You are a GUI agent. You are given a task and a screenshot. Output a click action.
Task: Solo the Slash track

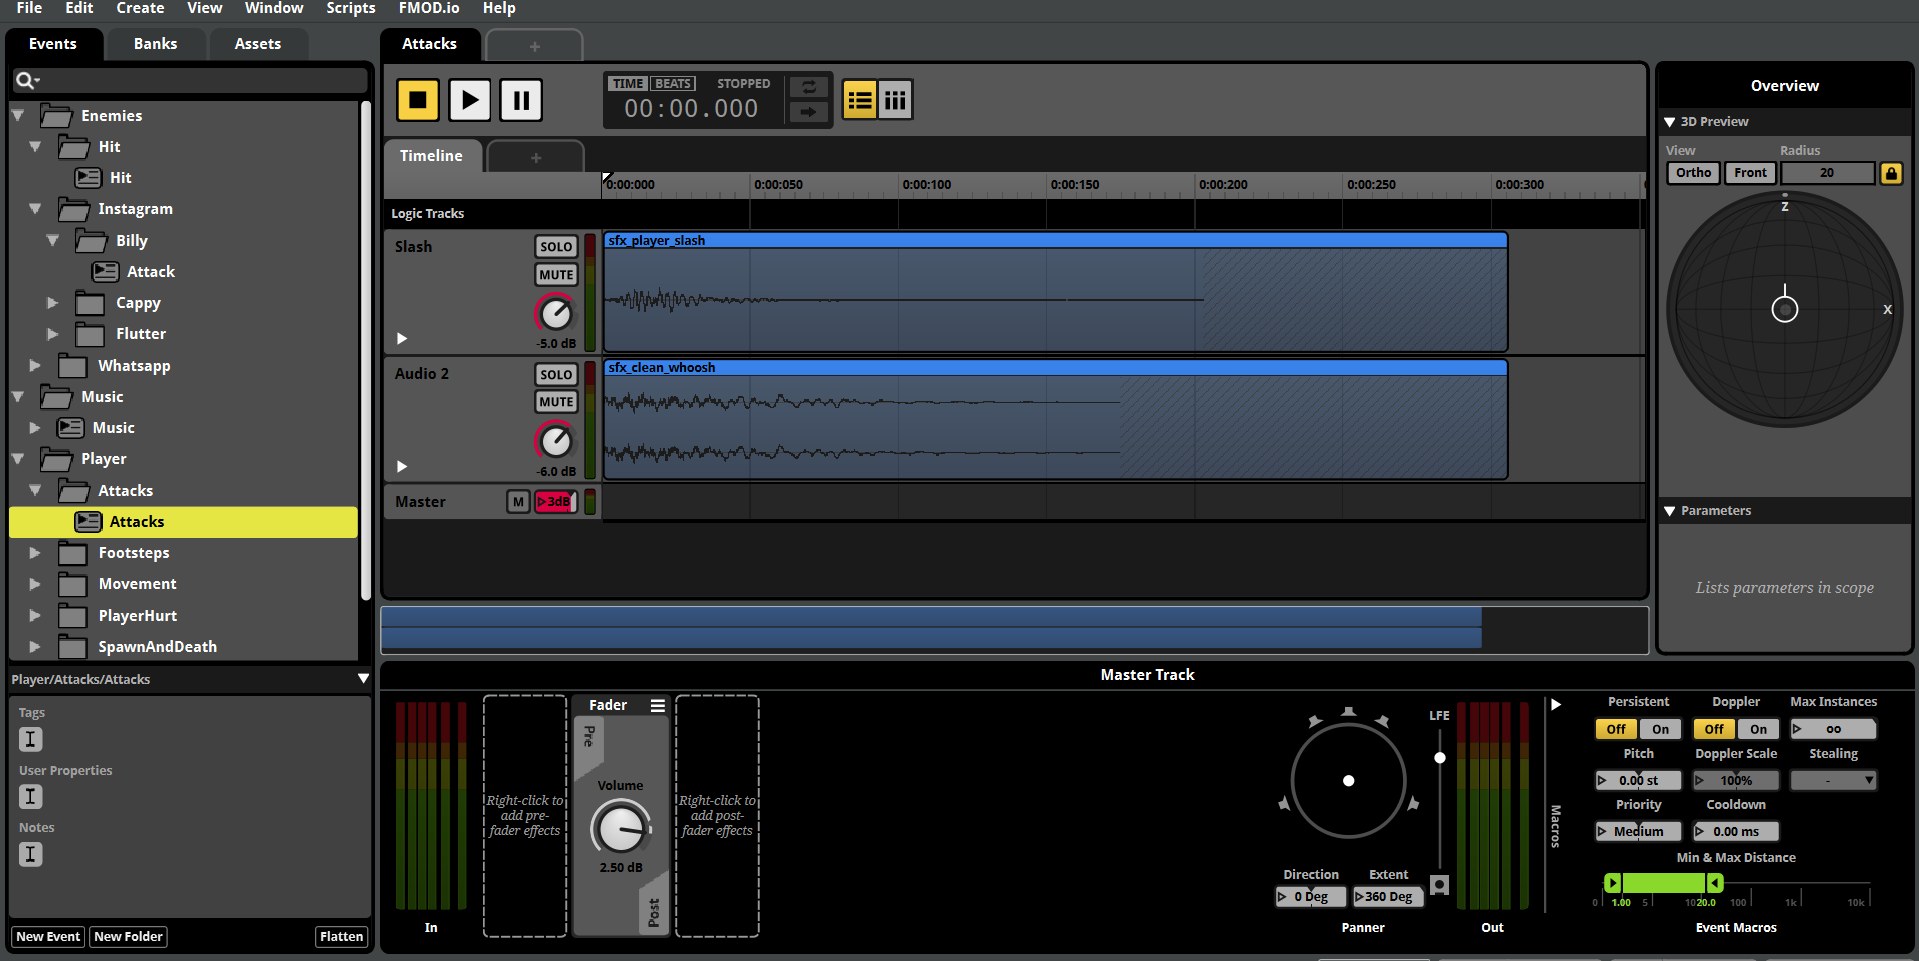[x=556, y=247]
